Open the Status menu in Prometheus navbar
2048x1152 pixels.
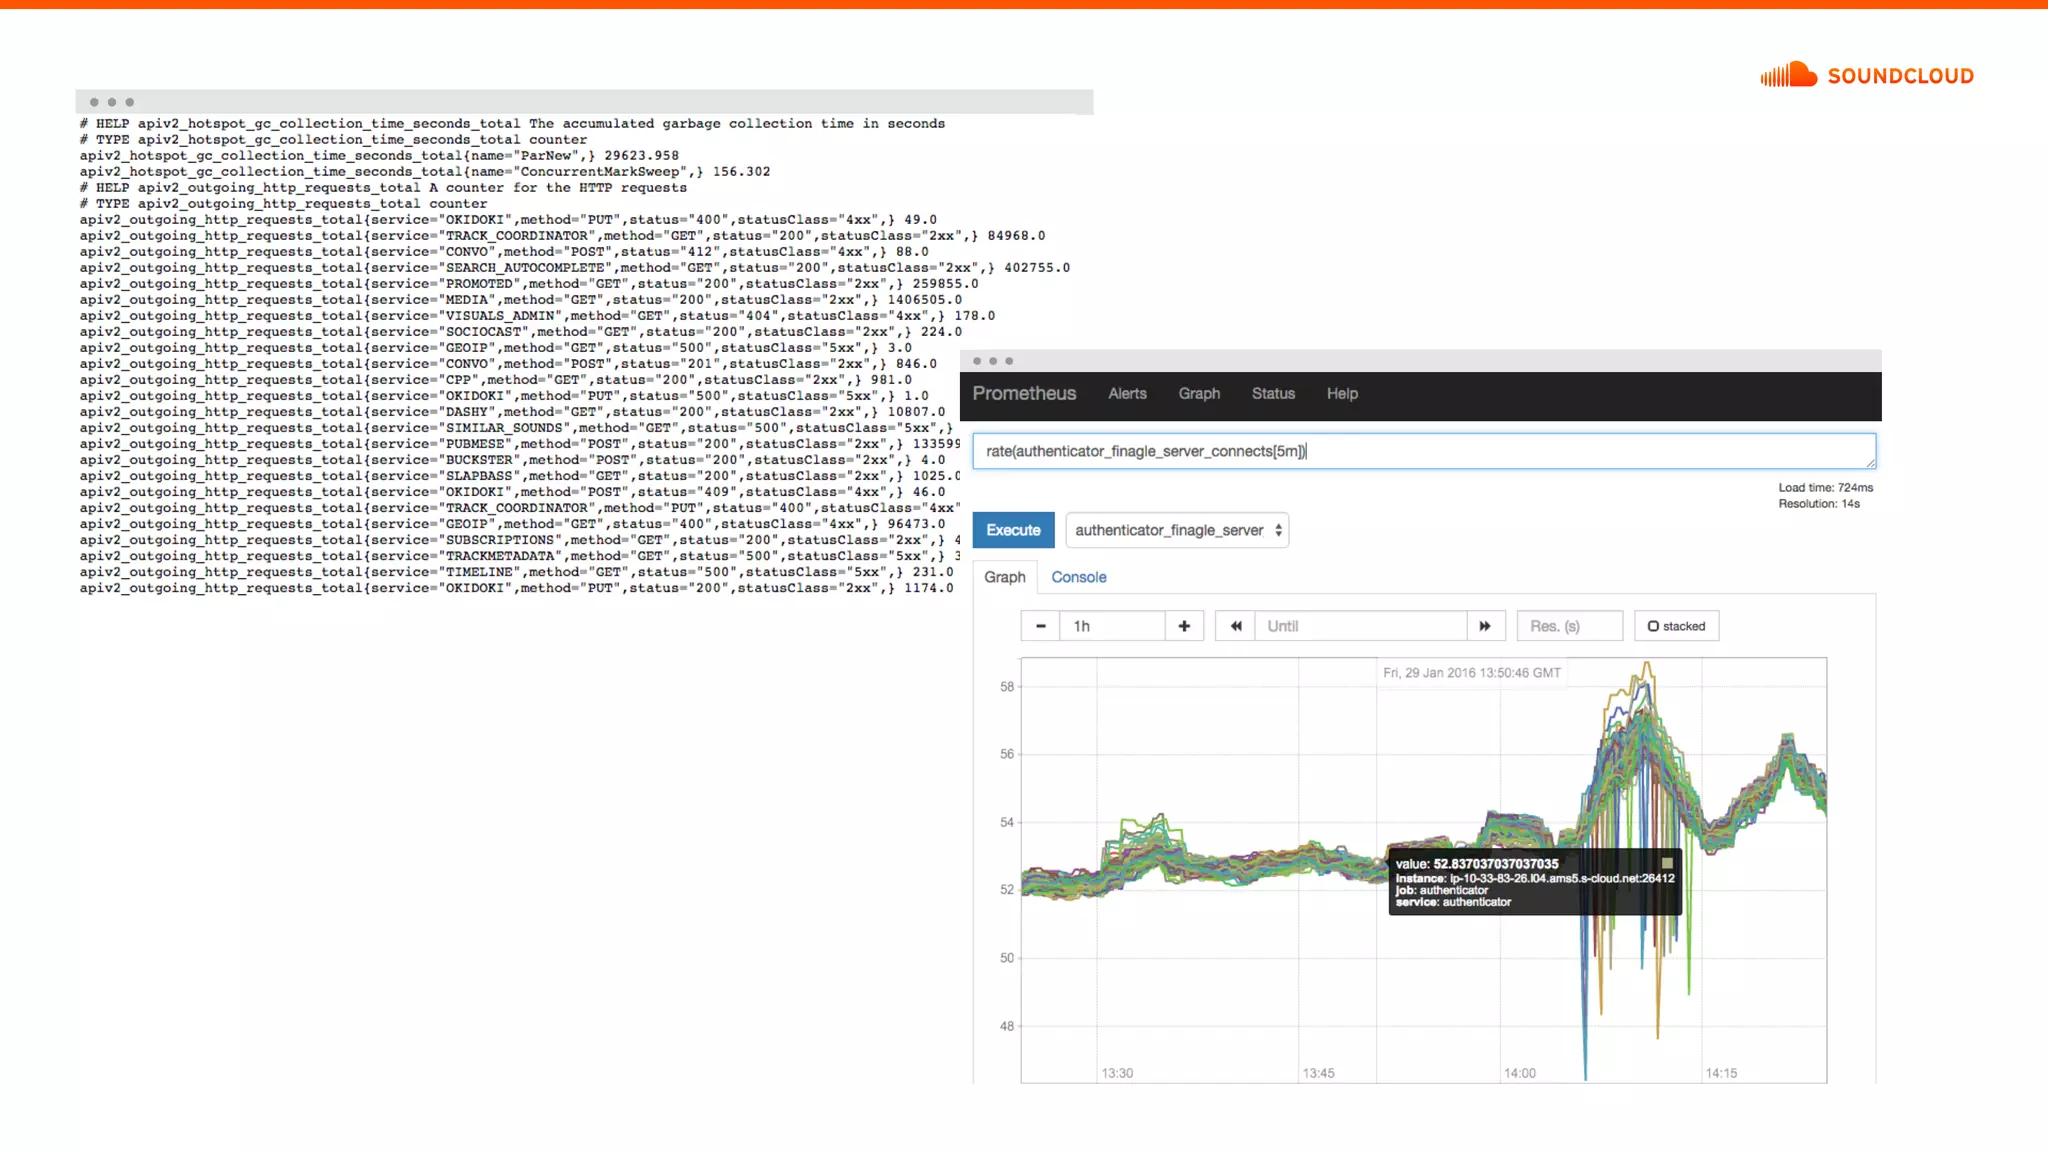[x=1273, y=394]
